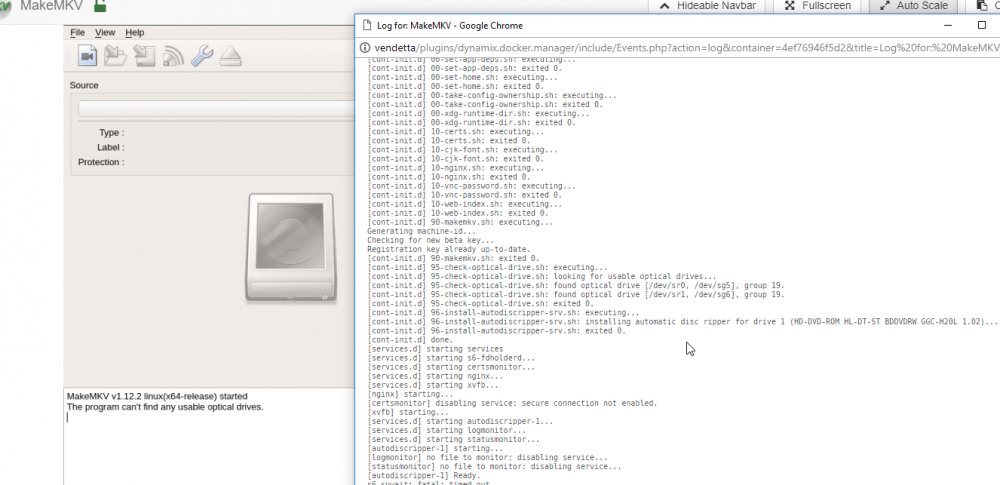Click '[logmonitor] no file to monitor' line
The image size is (1000, 485).
(487, 458)
